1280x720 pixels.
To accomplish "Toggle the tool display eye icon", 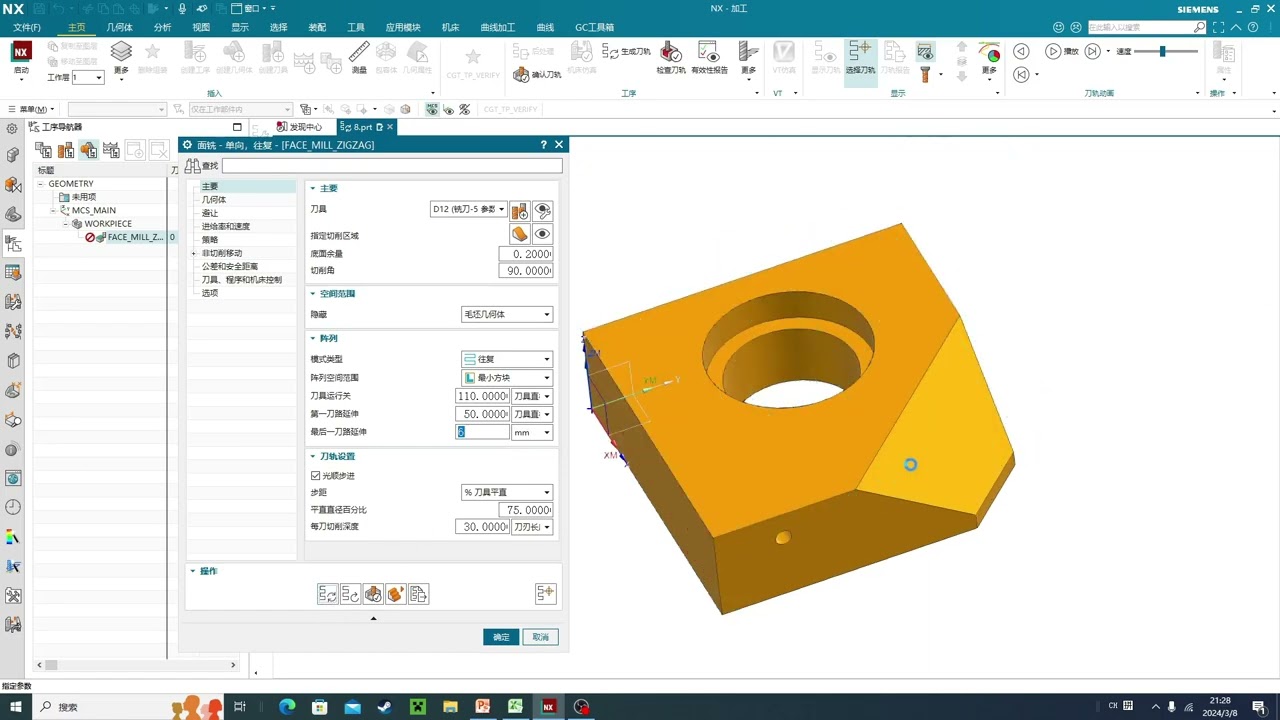I will coord(543,210).
